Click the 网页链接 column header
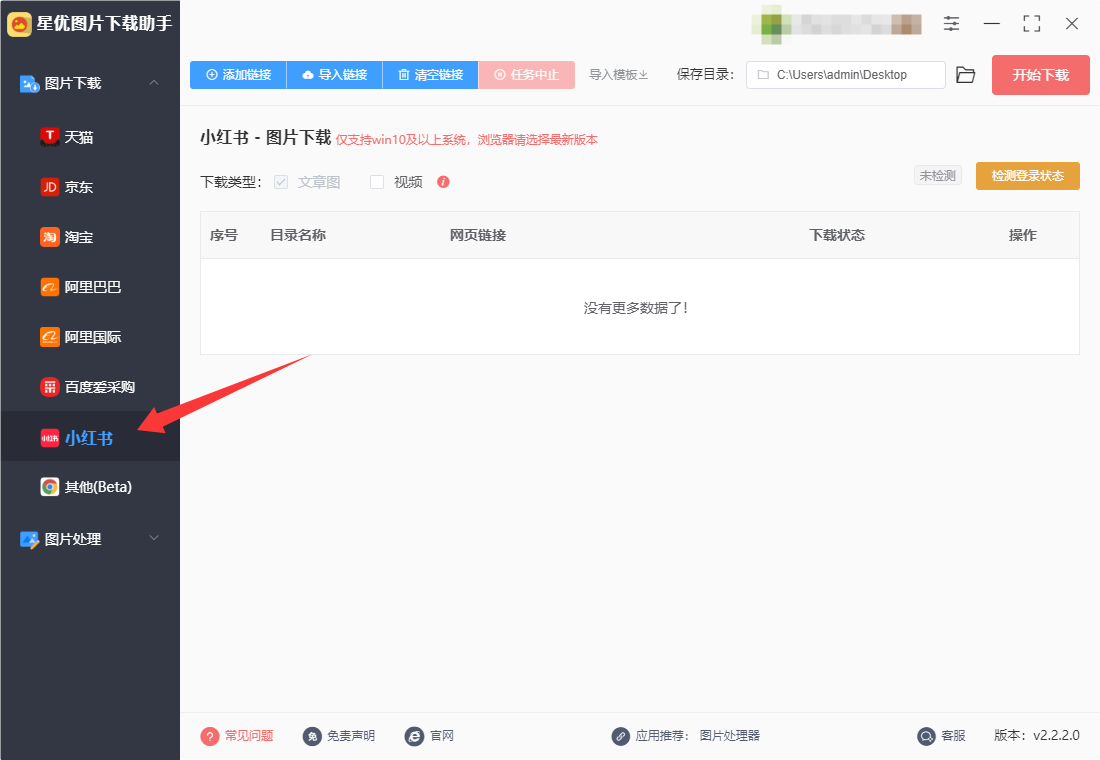The height and width of the screenshot is (760, 1100). pyautogui.click(x=478, y=235)
